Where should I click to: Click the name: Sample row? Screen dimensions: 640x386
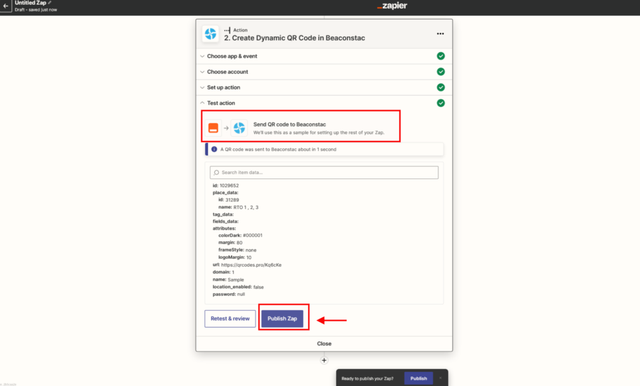coord(228,280)
